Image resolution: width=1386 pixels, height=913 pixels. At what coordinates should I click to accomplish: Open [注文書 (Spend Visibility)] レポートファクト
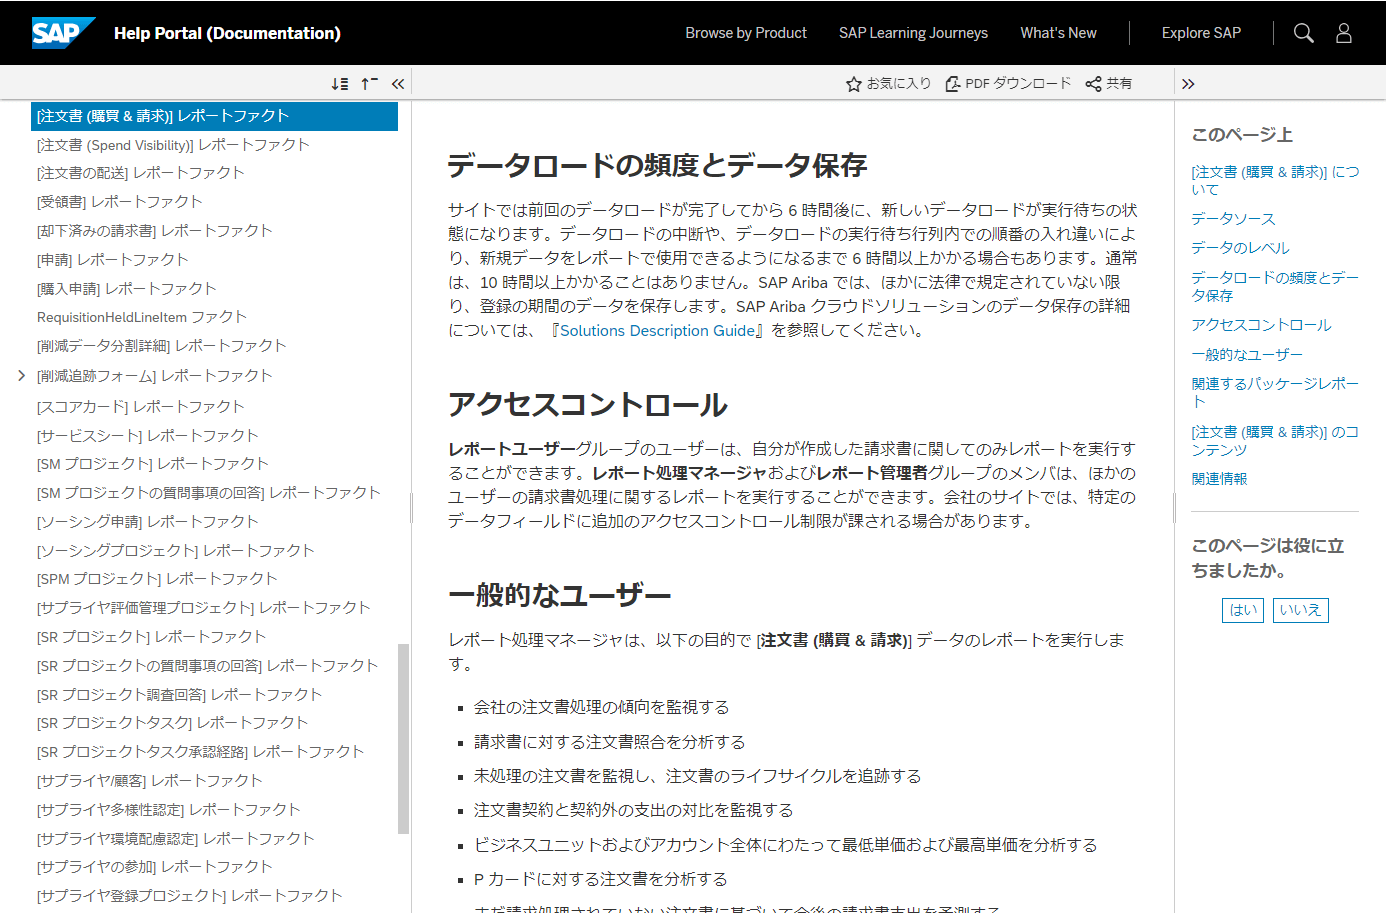click(x=173, y=145)
